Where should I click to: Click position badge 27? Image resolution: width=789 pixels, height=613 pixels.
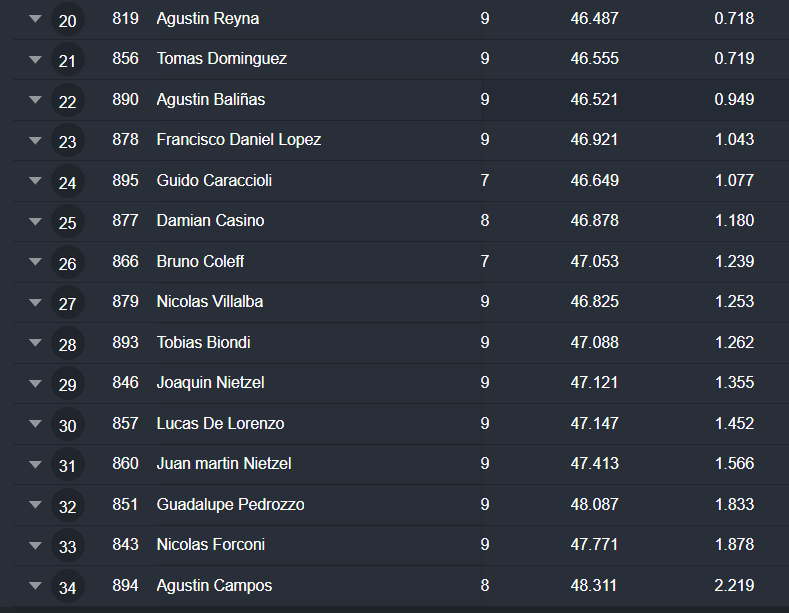(67, 303)
